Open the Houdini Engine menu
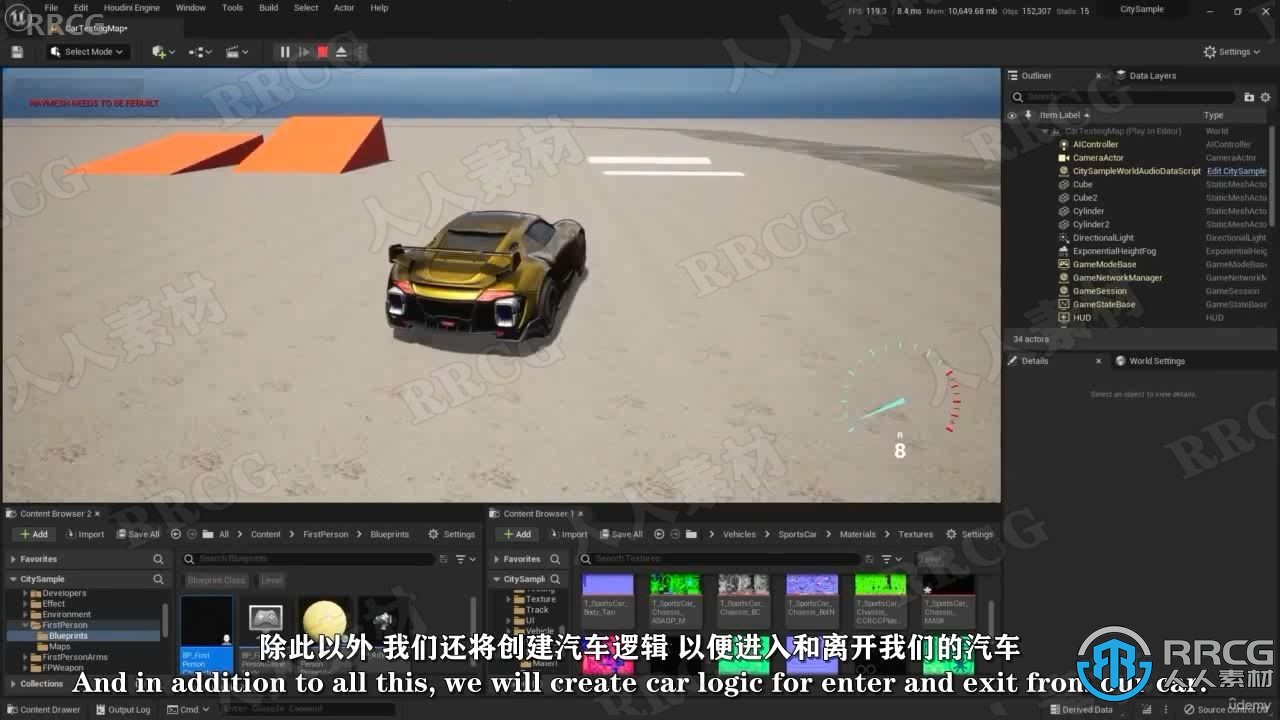 click(132, 8)
